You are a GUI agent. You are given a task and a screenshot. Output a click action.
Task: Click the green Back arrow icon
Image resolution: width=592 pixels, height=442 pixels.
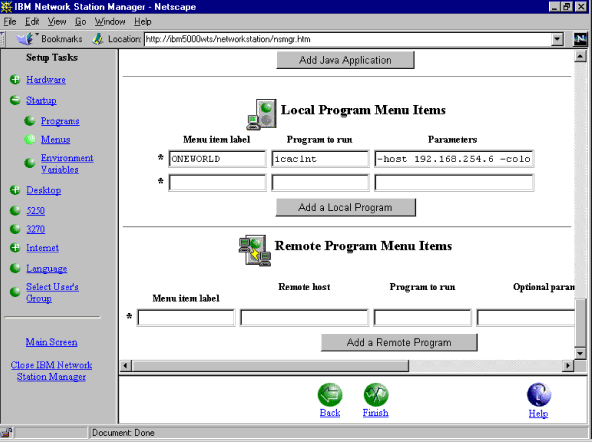pos(330,395)
